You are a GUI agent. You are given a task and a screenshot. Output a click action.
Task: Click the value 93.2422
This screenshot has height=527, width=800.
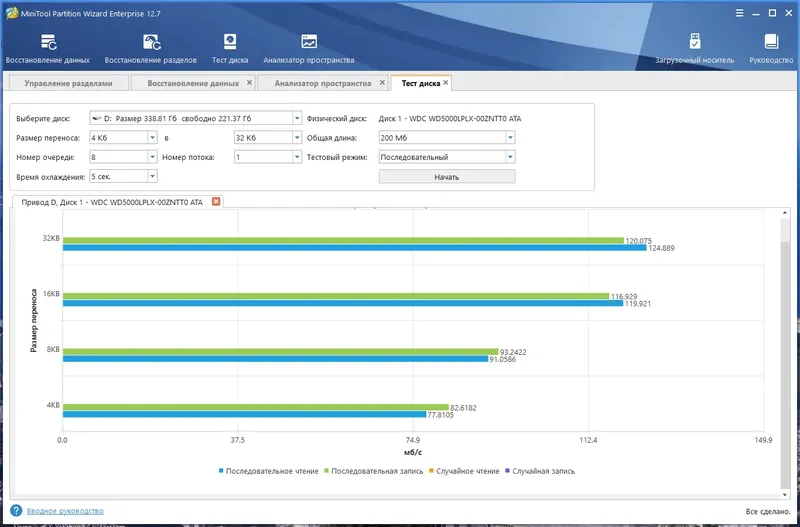(x=515, y=352)
